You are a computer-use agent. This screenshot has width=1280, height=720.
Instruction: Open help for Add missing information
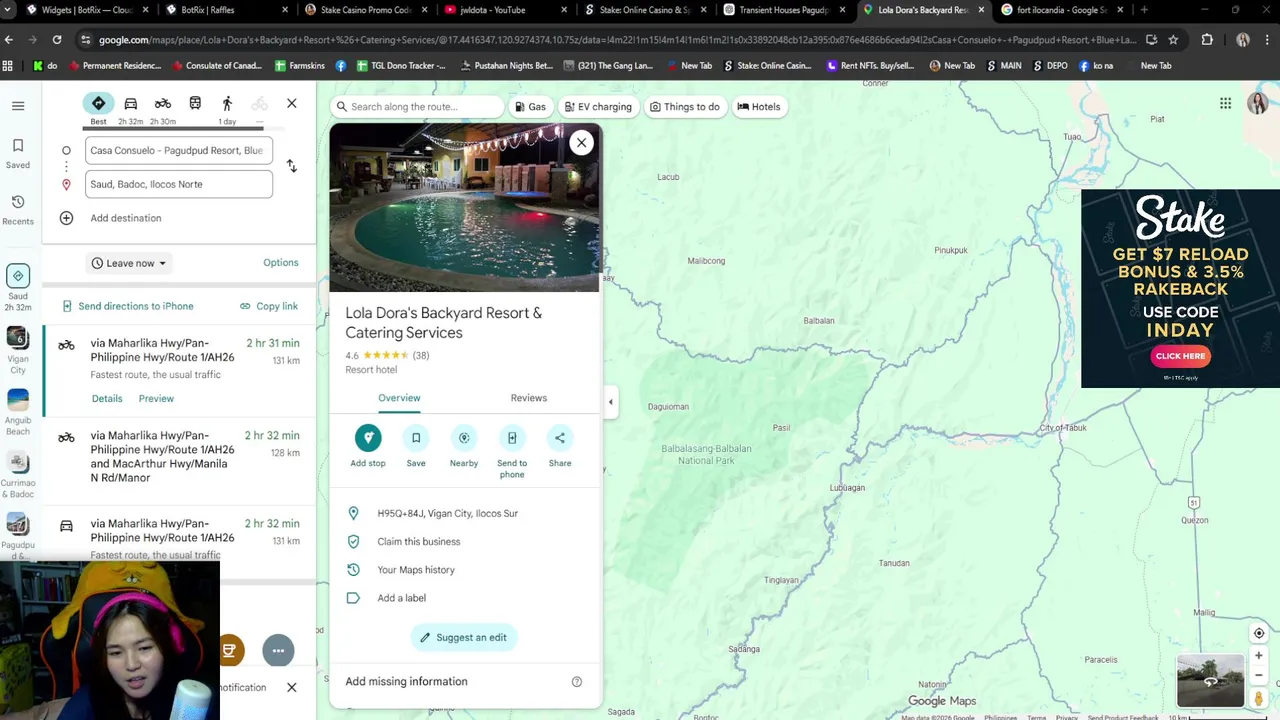pyautogui.click(x=577, y=682)
